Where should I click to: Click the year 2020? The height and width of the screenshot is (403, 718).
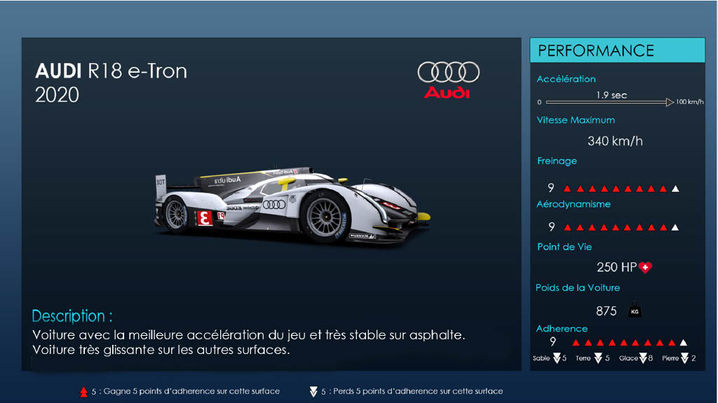pyautogui.click(x=57, y=95)
